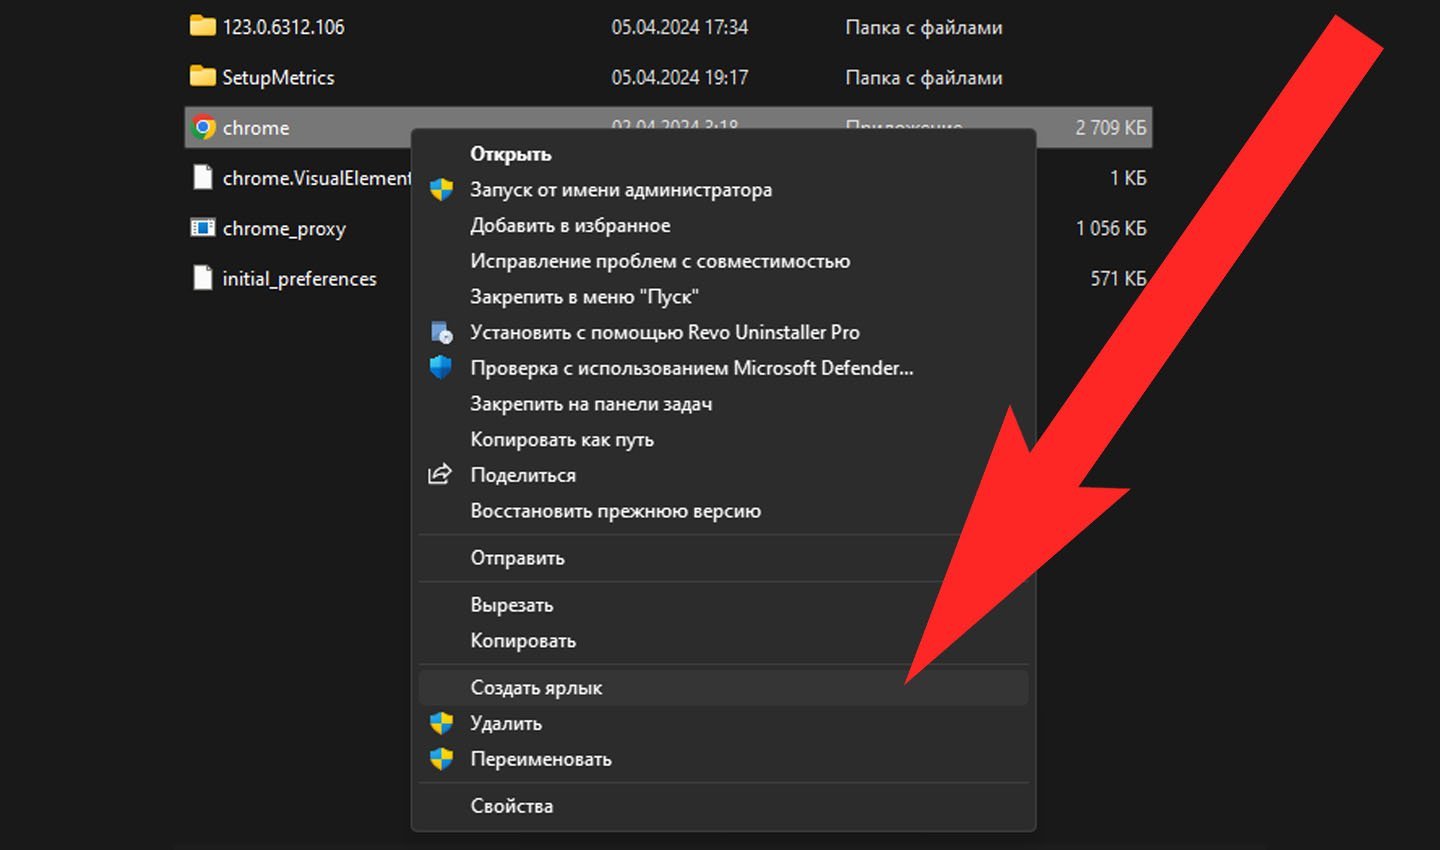
Task: Click the size value '1 КБ'
Action: 1128,178
